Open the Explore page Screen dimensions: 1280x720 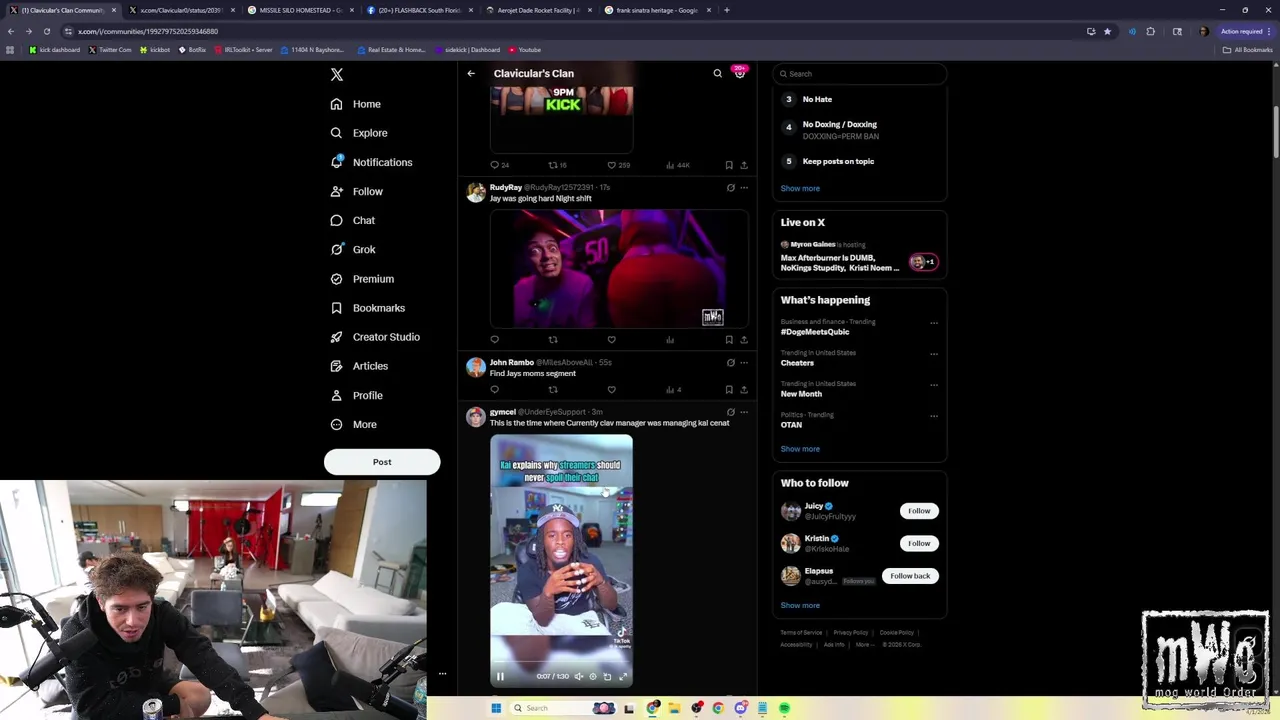point(358,133)
